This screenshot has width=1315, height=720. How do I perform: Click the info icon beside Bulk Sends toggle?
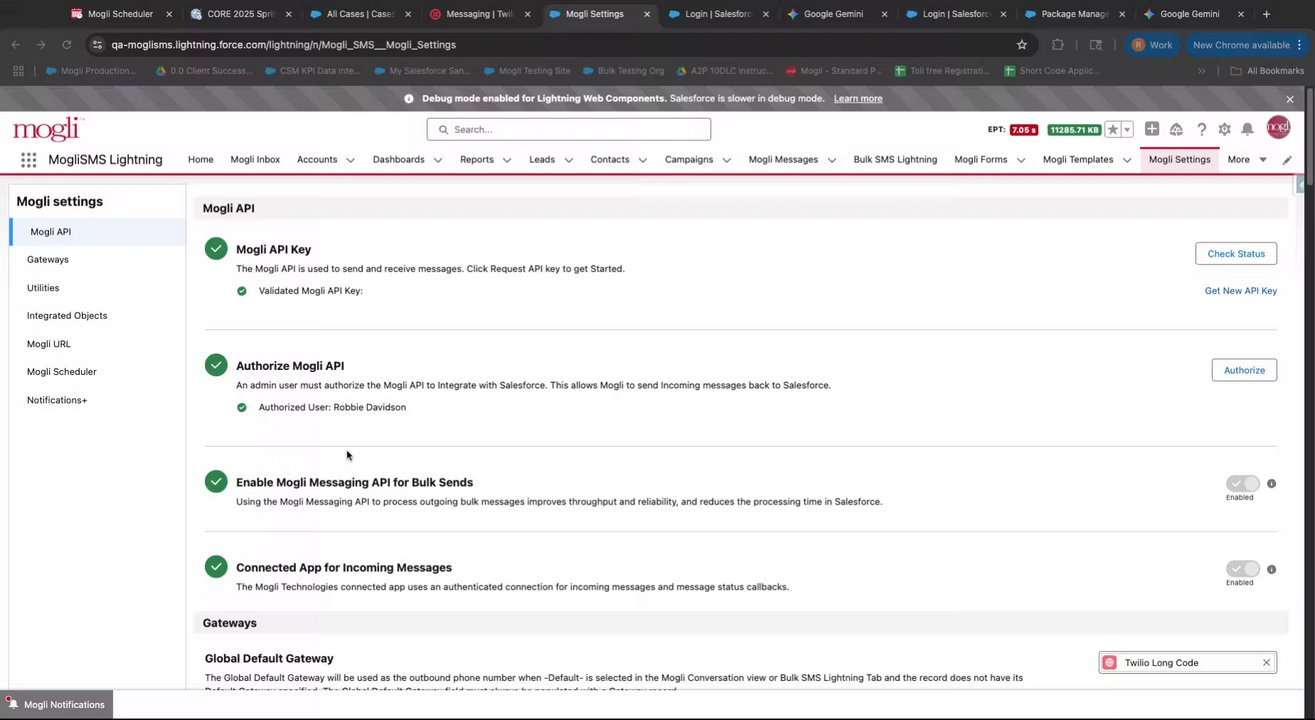click(x=1271, y=484)
